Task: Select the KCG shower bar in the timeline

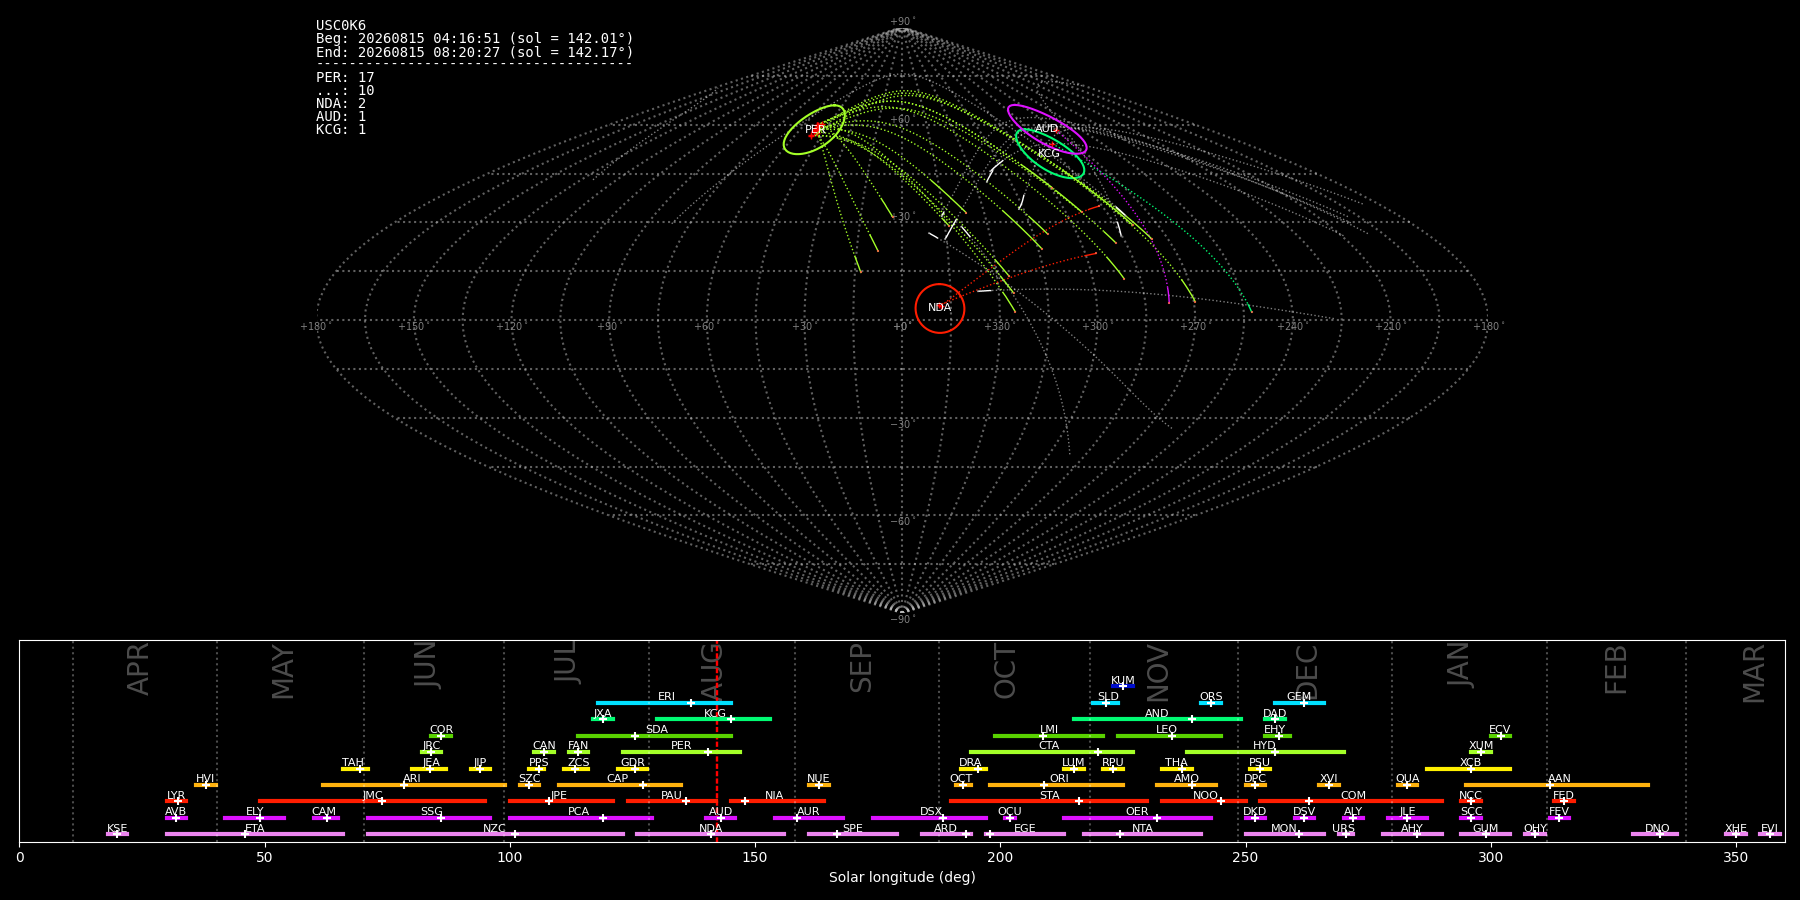Action: coord(713,719)
